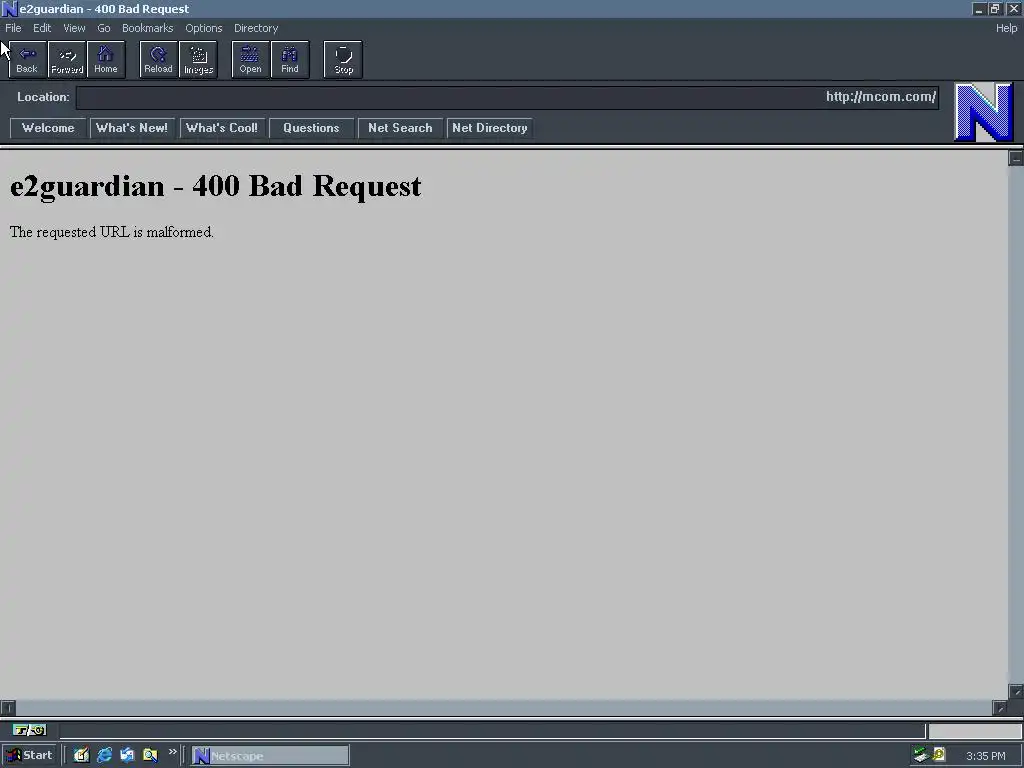Screen dimensions: 1024x768
Task: Reload the current page
Action: (x=159, y=60)
